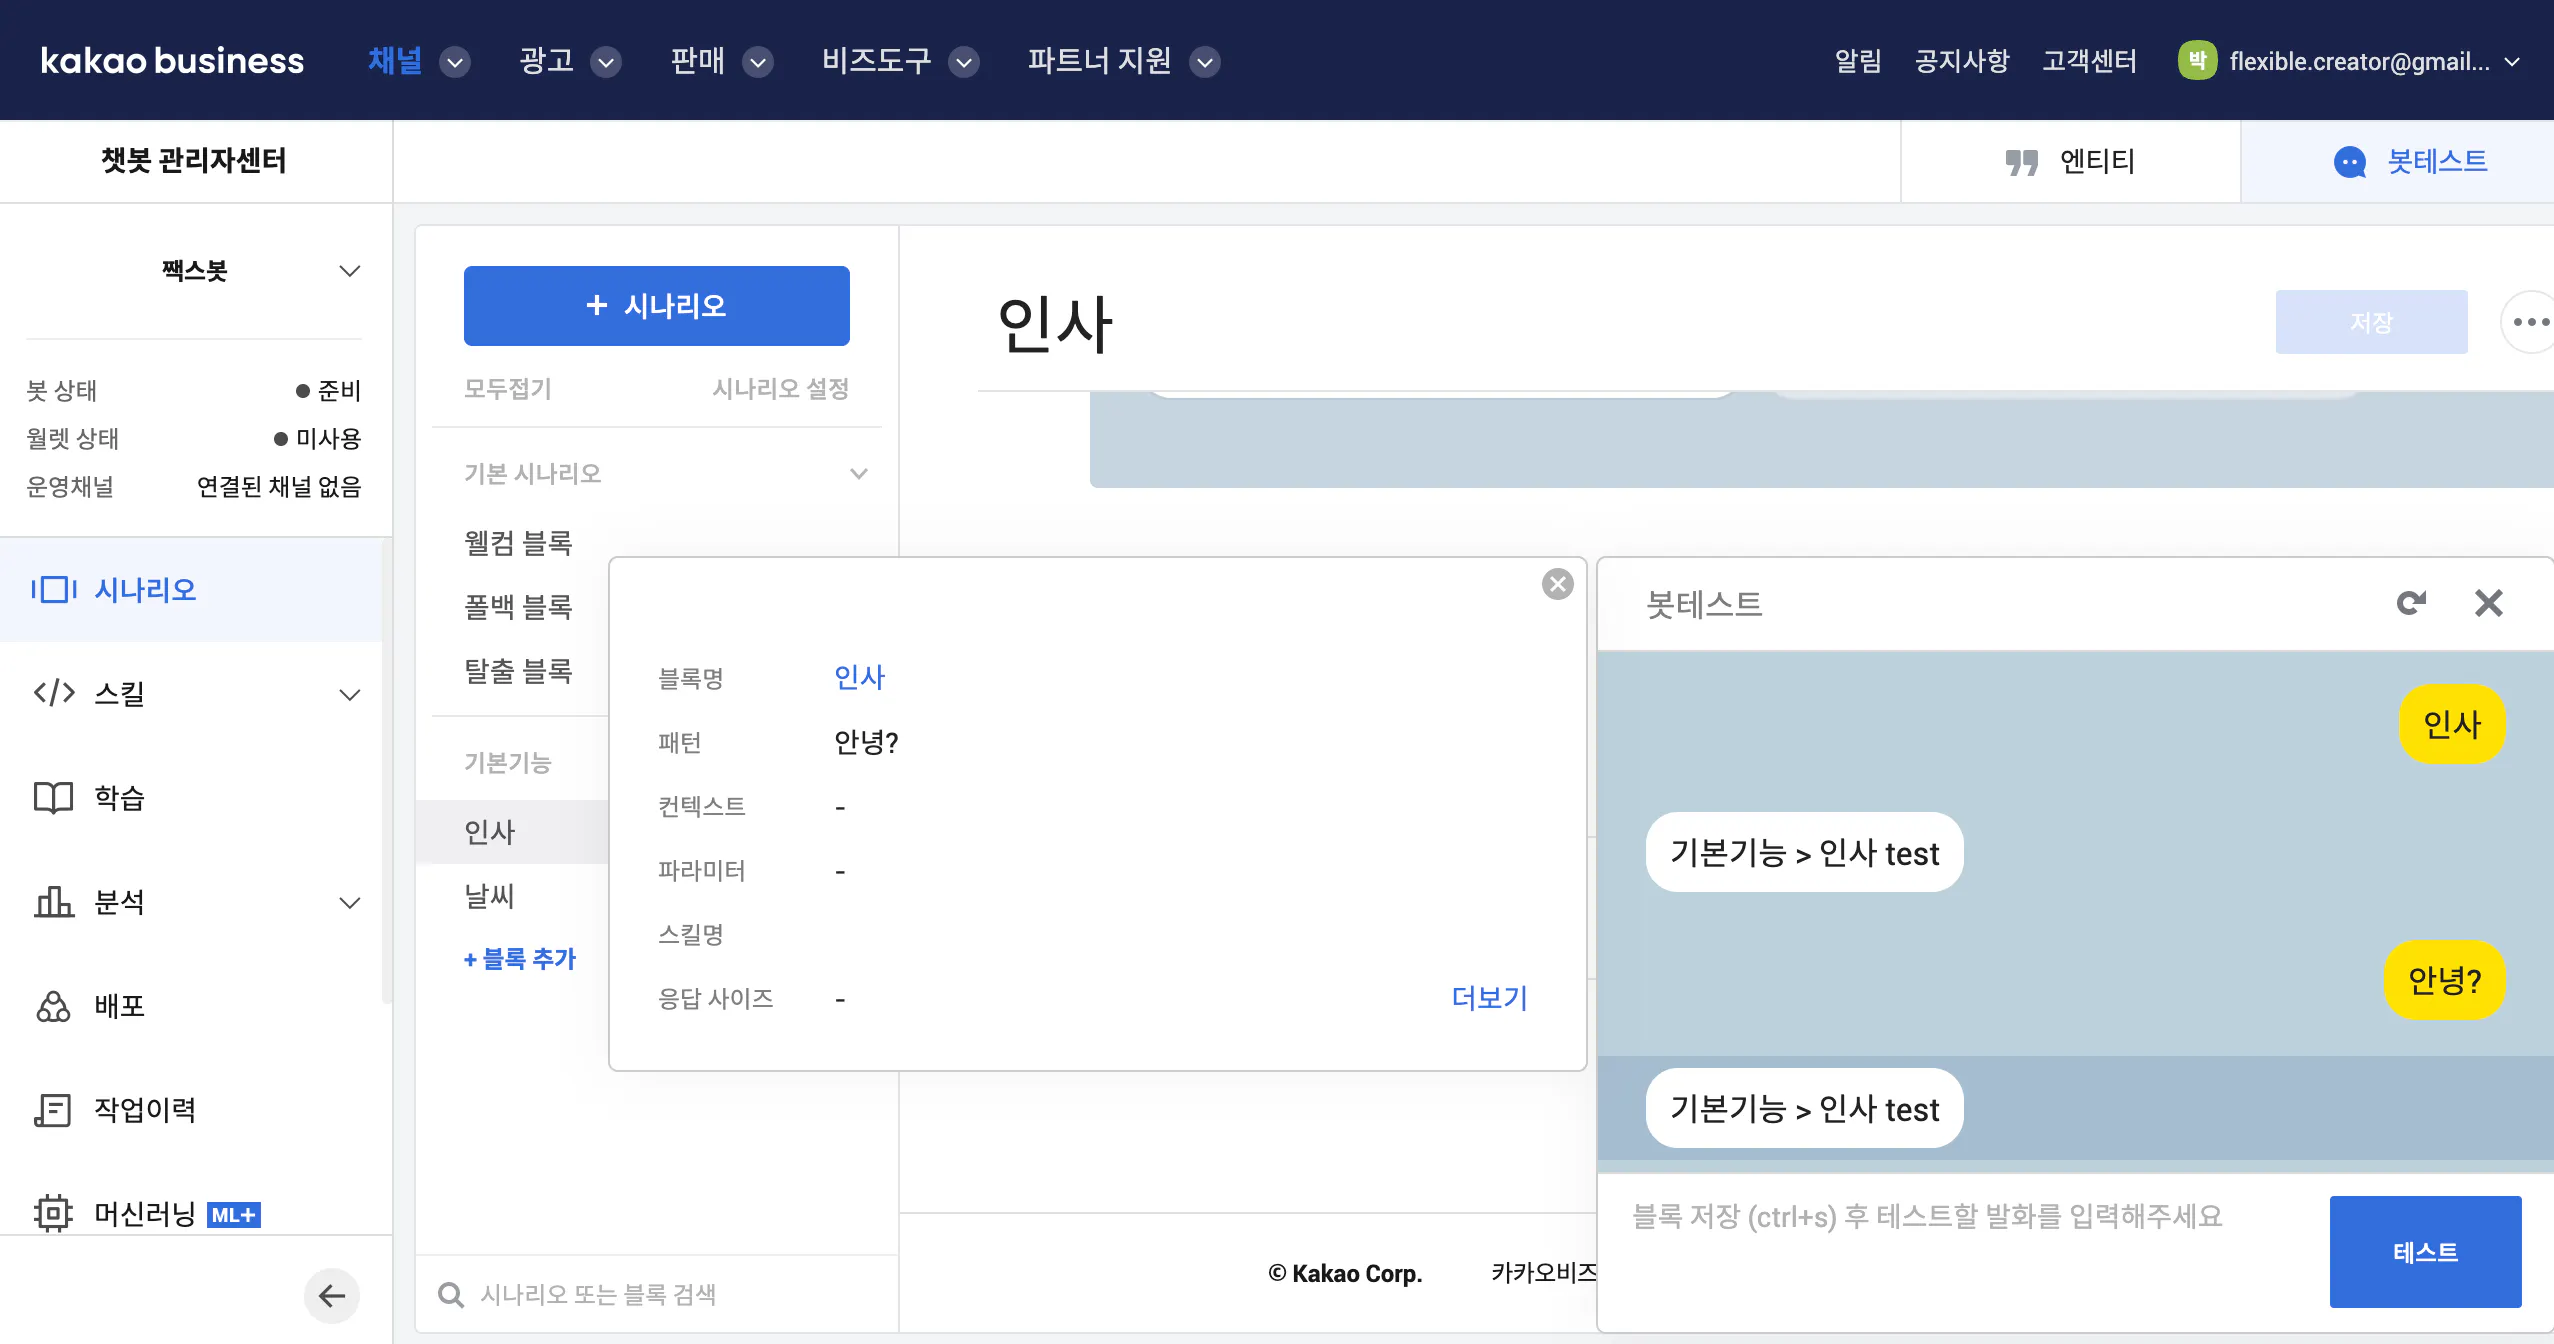Click the 스킬 code brackets icon
2554x1344 pixels.
(54, 693)
